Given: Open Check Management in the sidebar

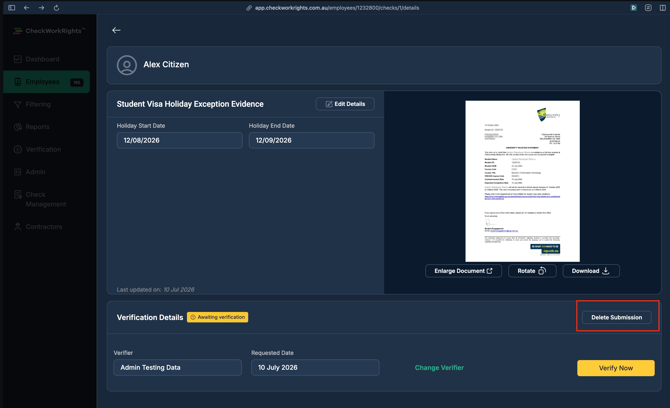Looking at the screenshot, I should (47, 199).
